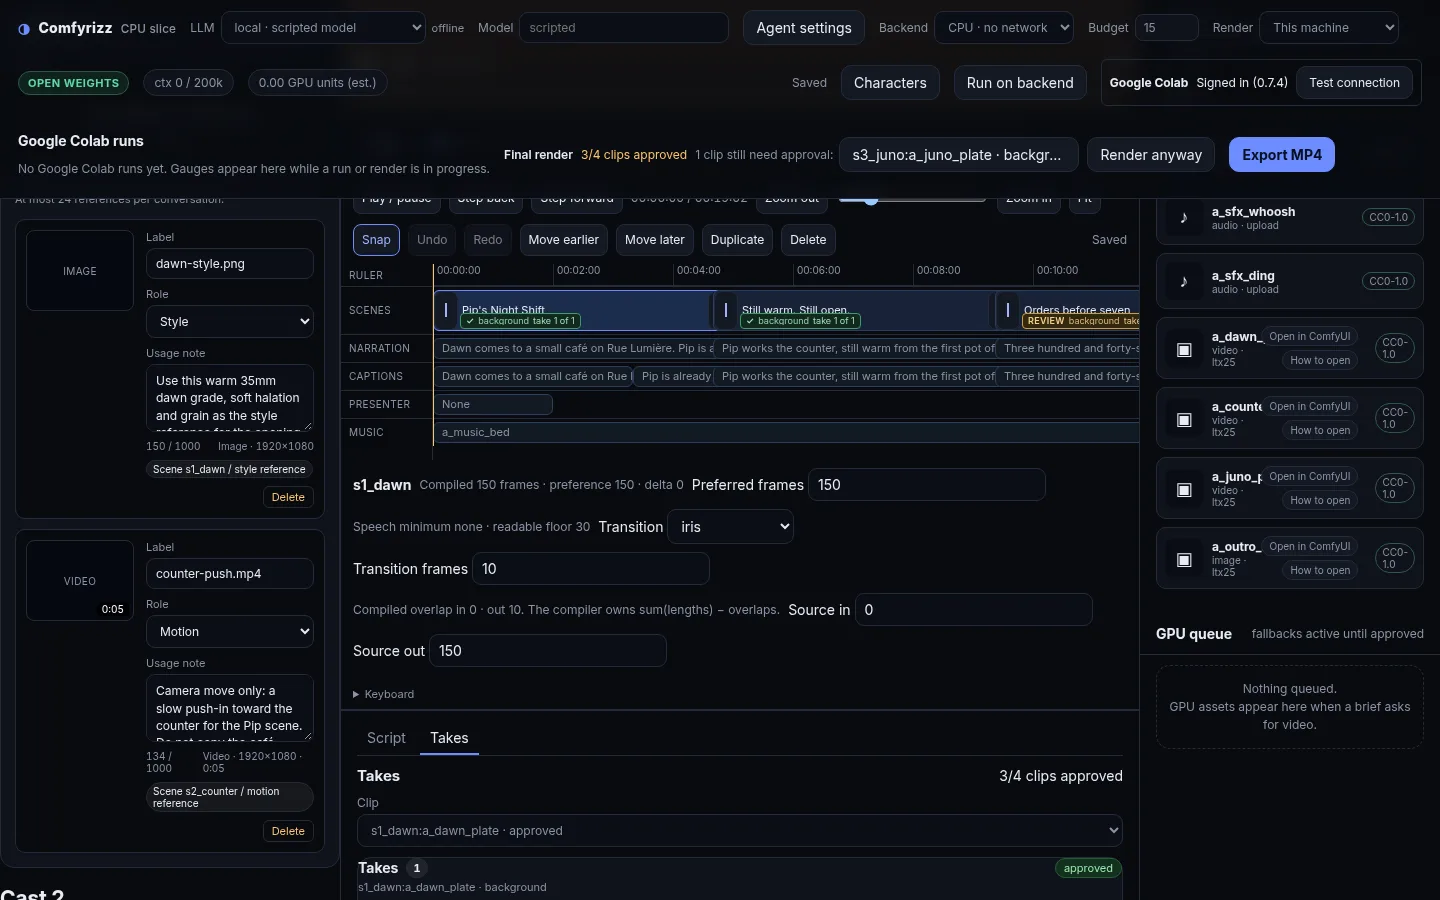Click How to open for a_outro_ asset

tap(1320, 571)
